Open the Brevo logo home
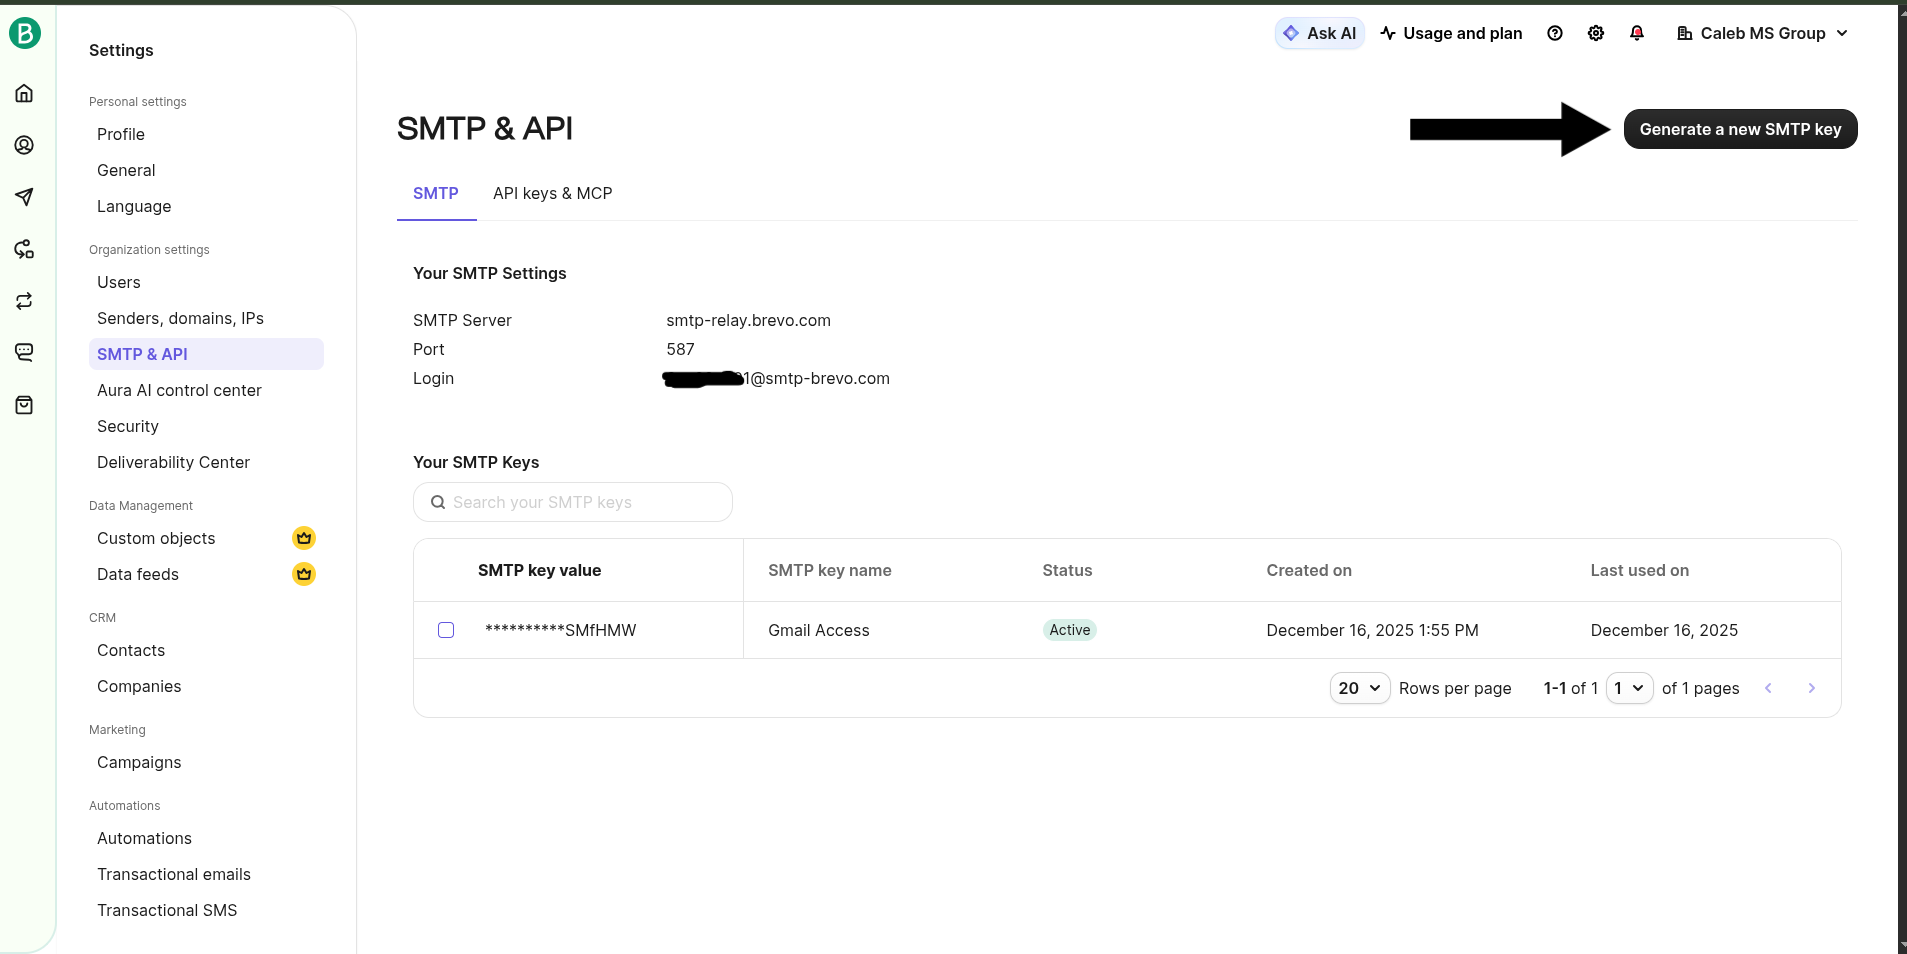Viewport: 1907px width, 954px height. tap(25, 33)
